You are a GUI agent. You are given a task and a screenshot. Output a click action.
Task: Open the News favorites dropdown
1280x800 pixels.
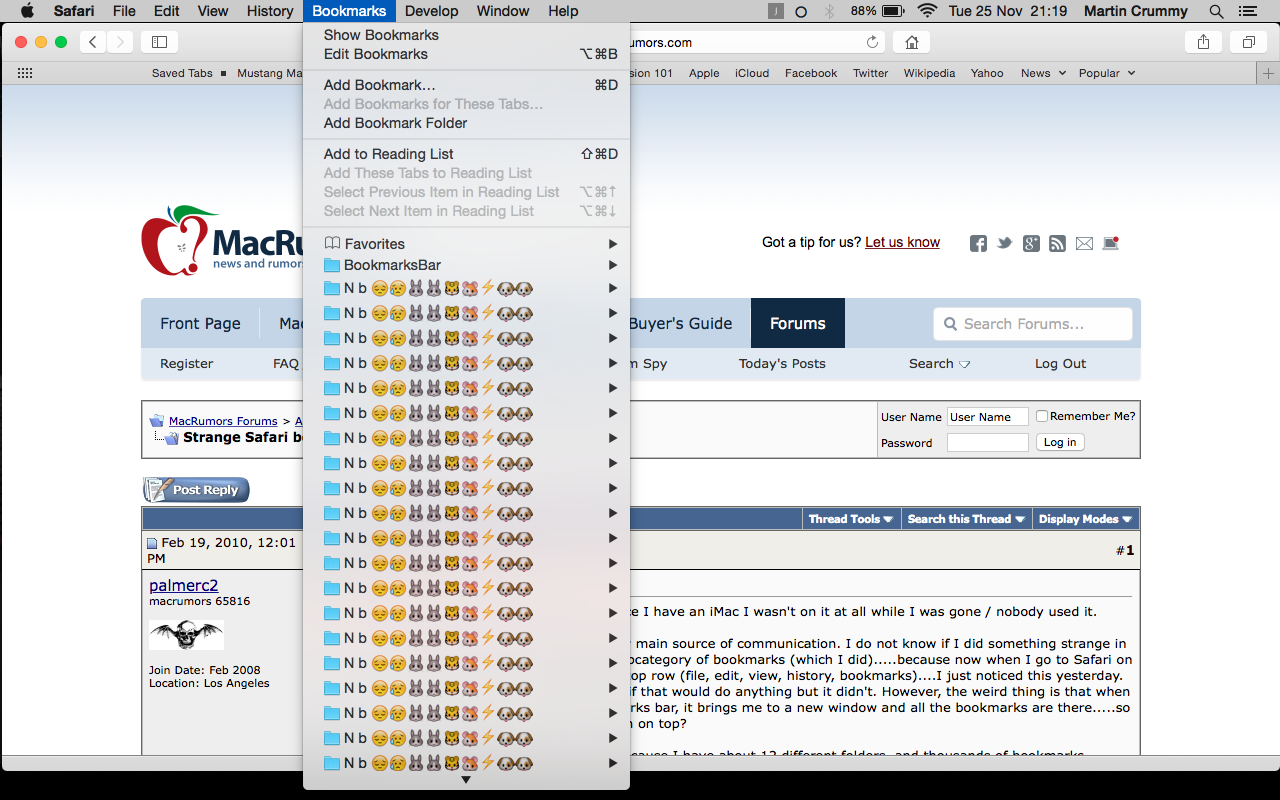click(x=1043, y=73)
